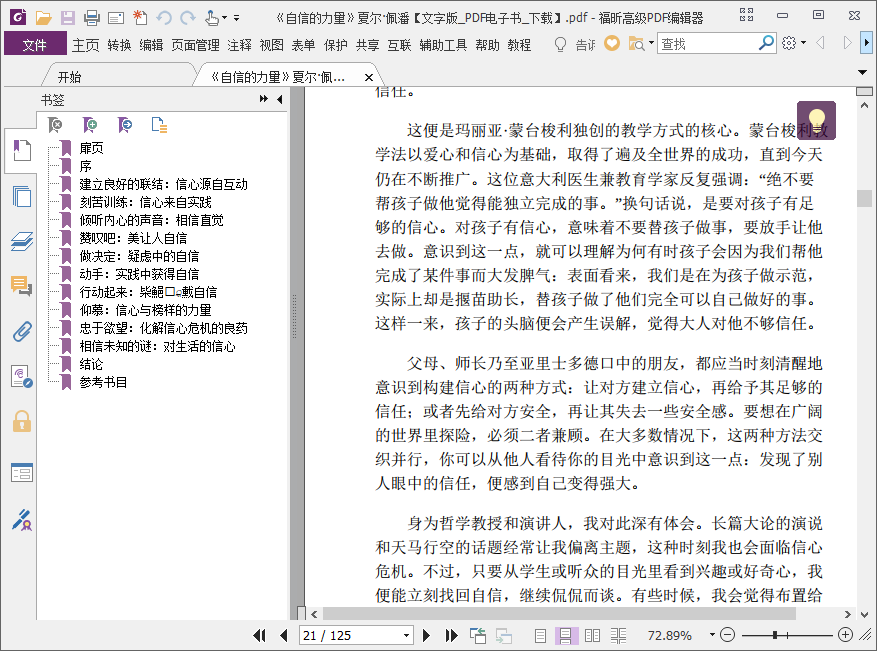The height and width of the screenshot is (651, 877).
Task: Collapse the bookmarks panel with left arrow
Action: (280, 99)
